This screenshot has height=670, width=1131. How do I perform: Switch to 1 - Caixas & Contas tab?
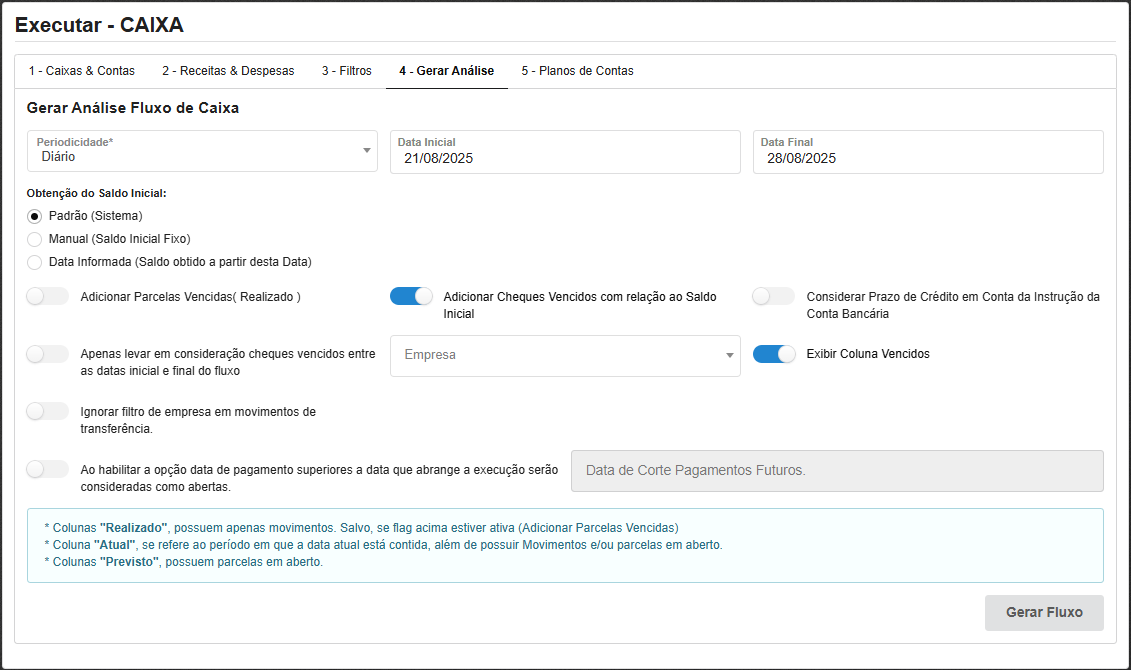pyautogui.click(x=81, y=71)
